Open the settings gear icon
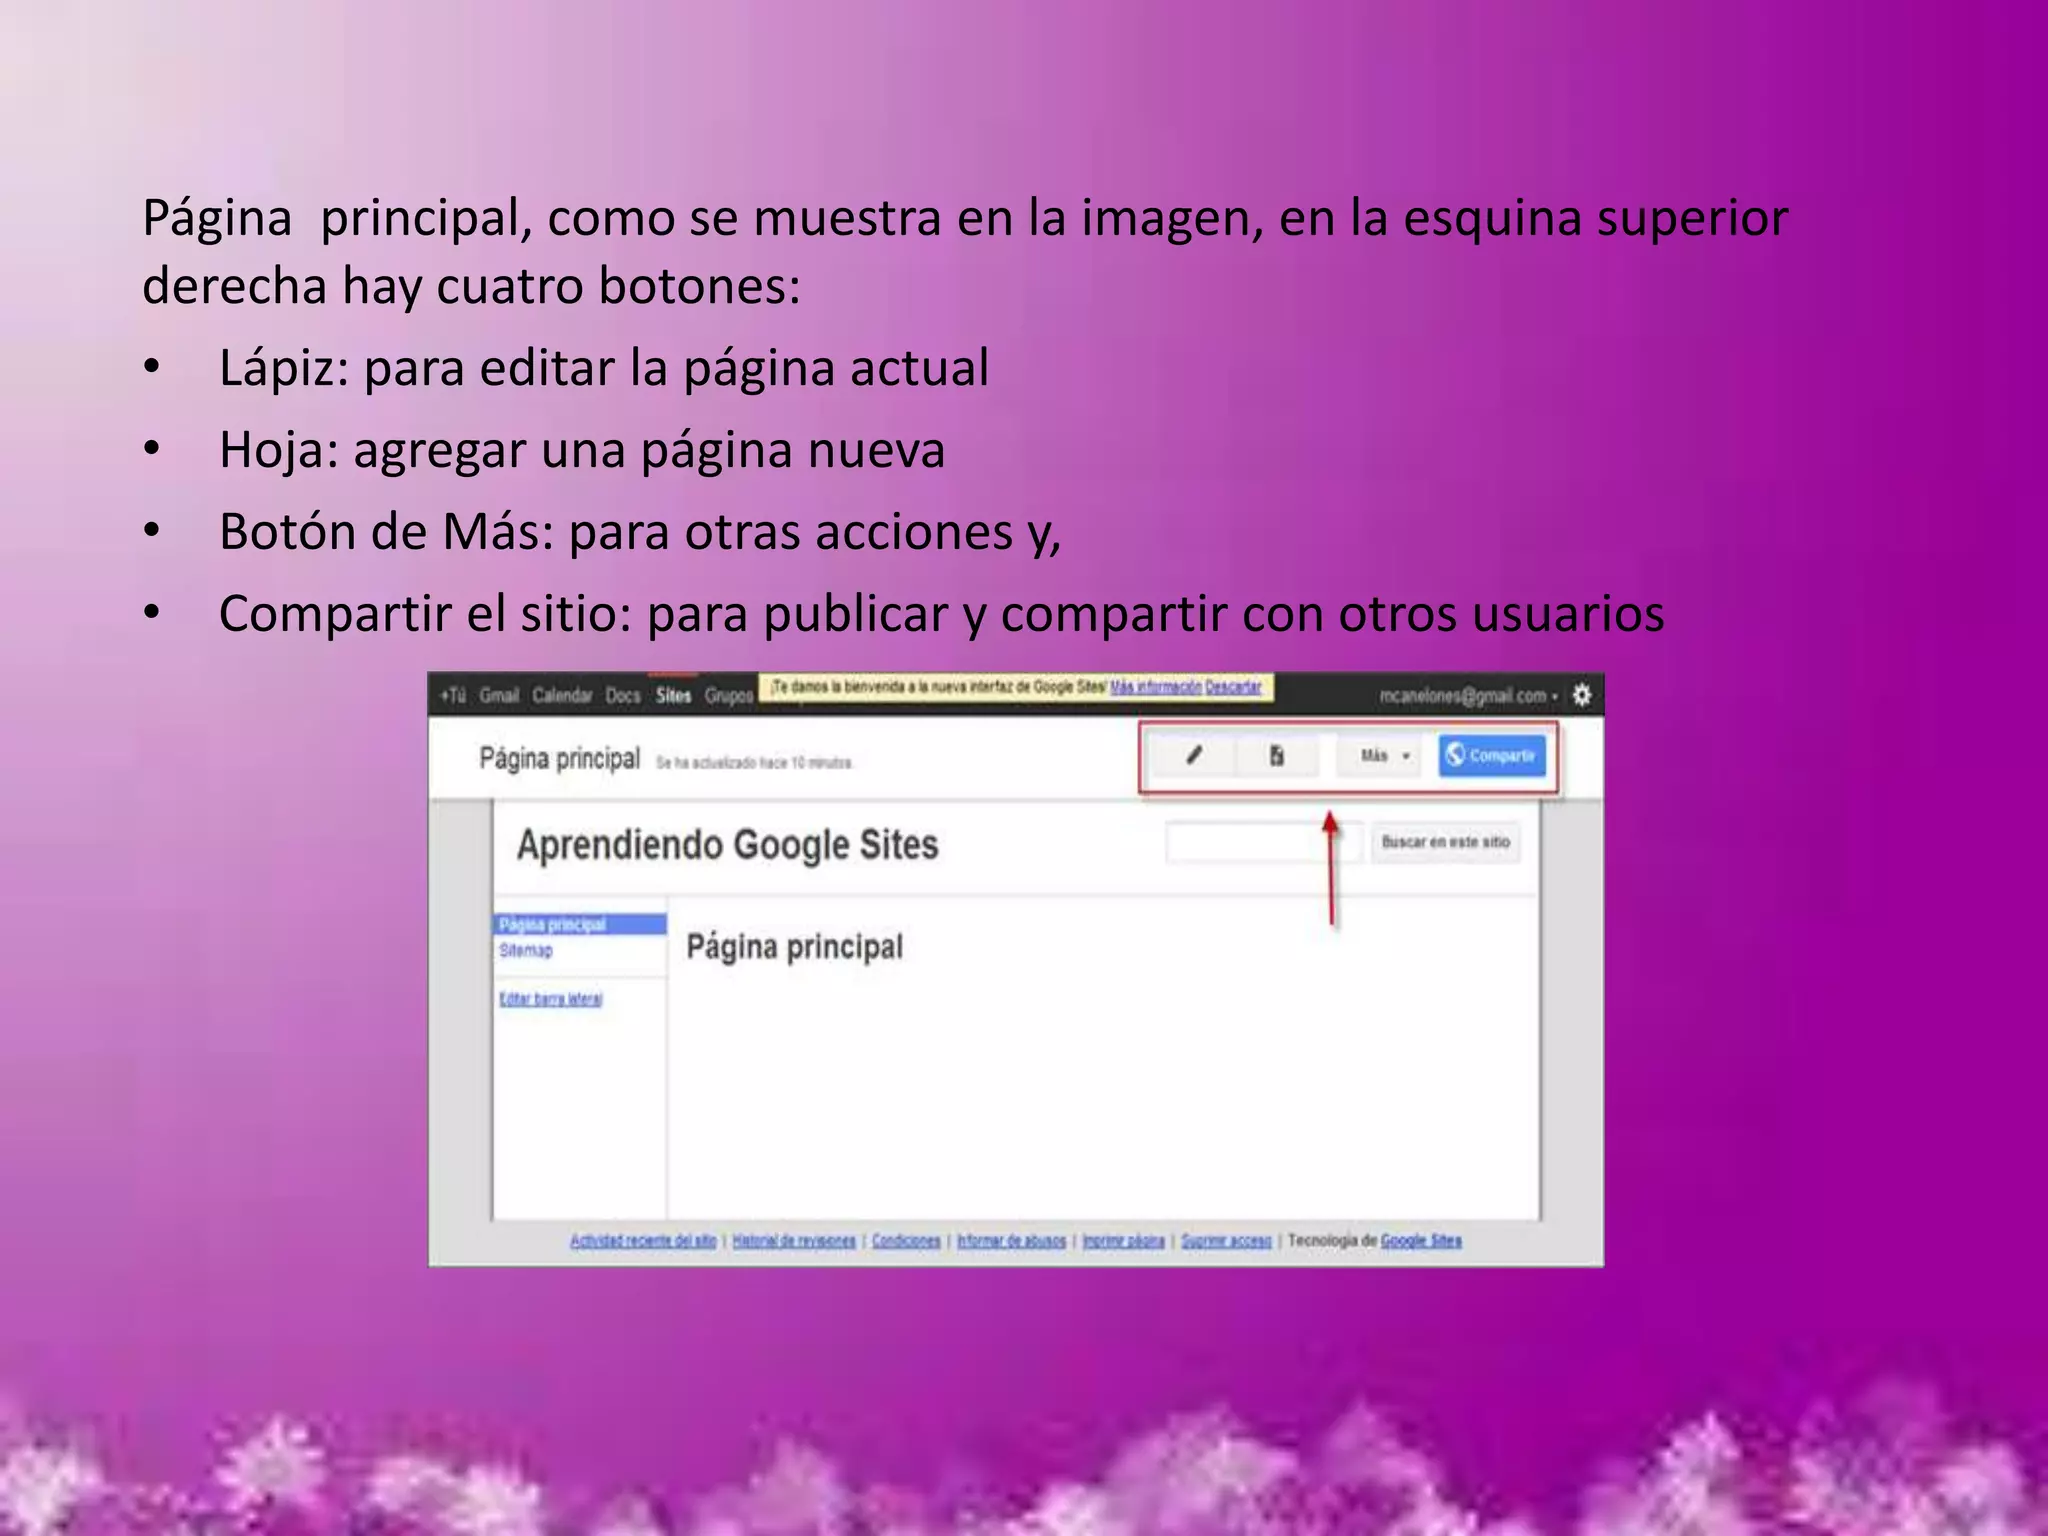 pos(1582,694)
